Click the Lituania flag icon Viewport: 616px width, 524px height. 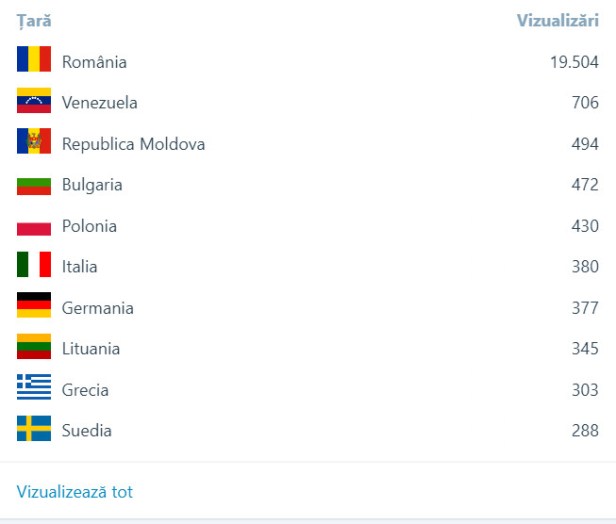pos(34,348)
